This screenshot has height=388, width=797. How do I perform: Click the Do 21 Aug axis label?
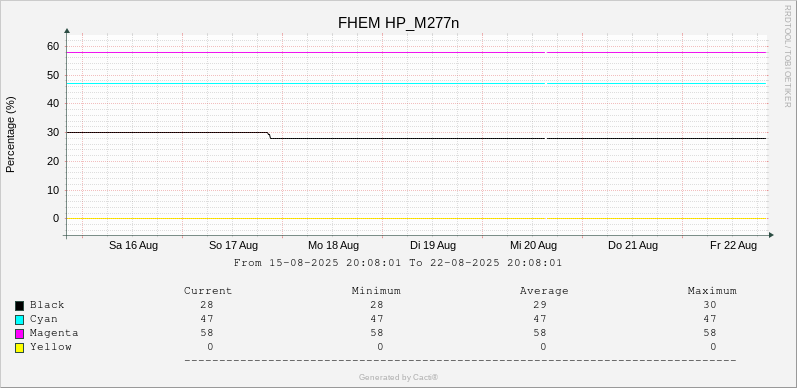pos(633,246)
